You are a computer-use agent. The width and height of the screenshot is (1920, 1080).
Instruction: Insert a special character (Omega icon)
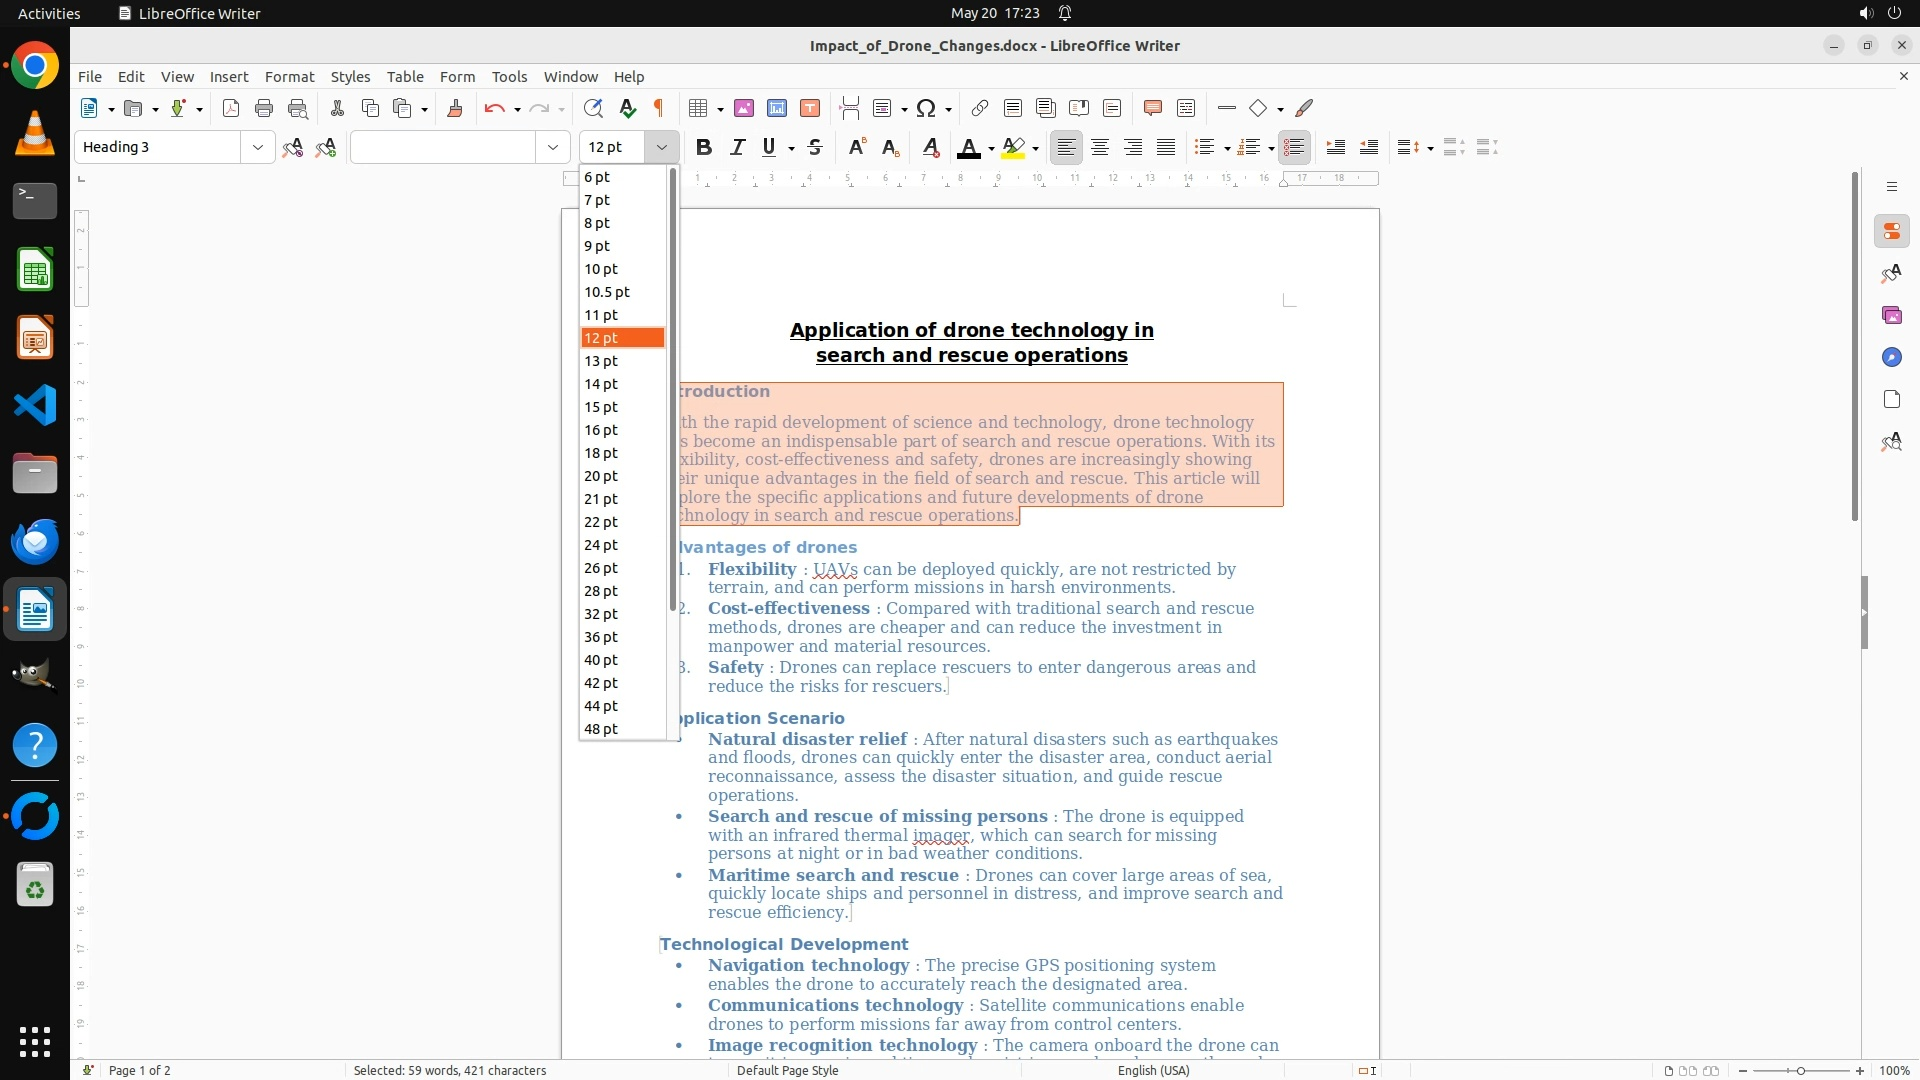(926, 108)
